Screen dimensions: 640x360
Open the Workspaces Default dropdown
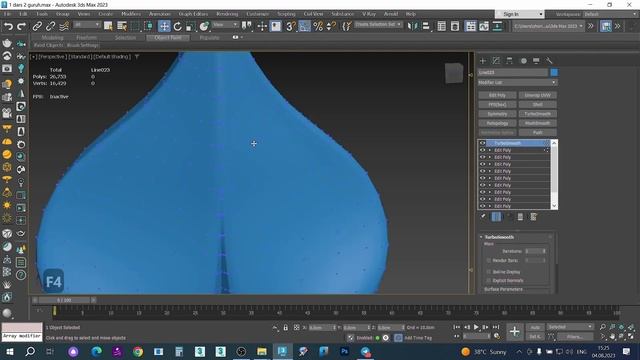click(x=610, y=14)
